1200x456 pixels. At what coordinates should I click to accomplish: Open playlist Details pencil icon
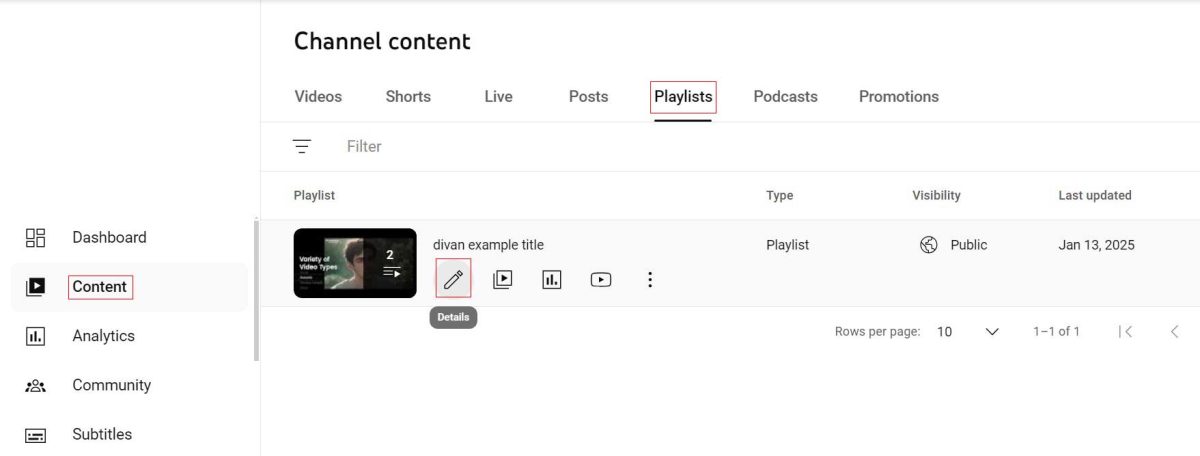(x=453, y=279)
